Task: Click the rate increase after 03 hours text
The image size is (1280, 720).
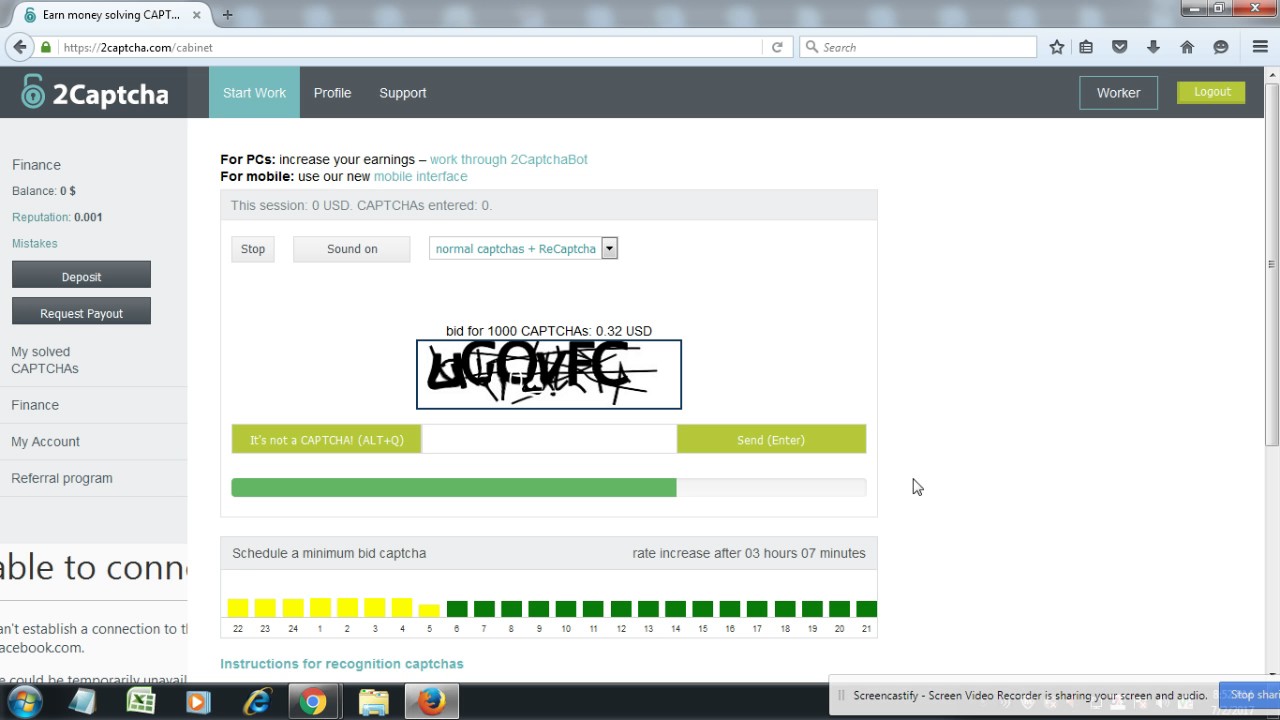Action: click(749, 553)
